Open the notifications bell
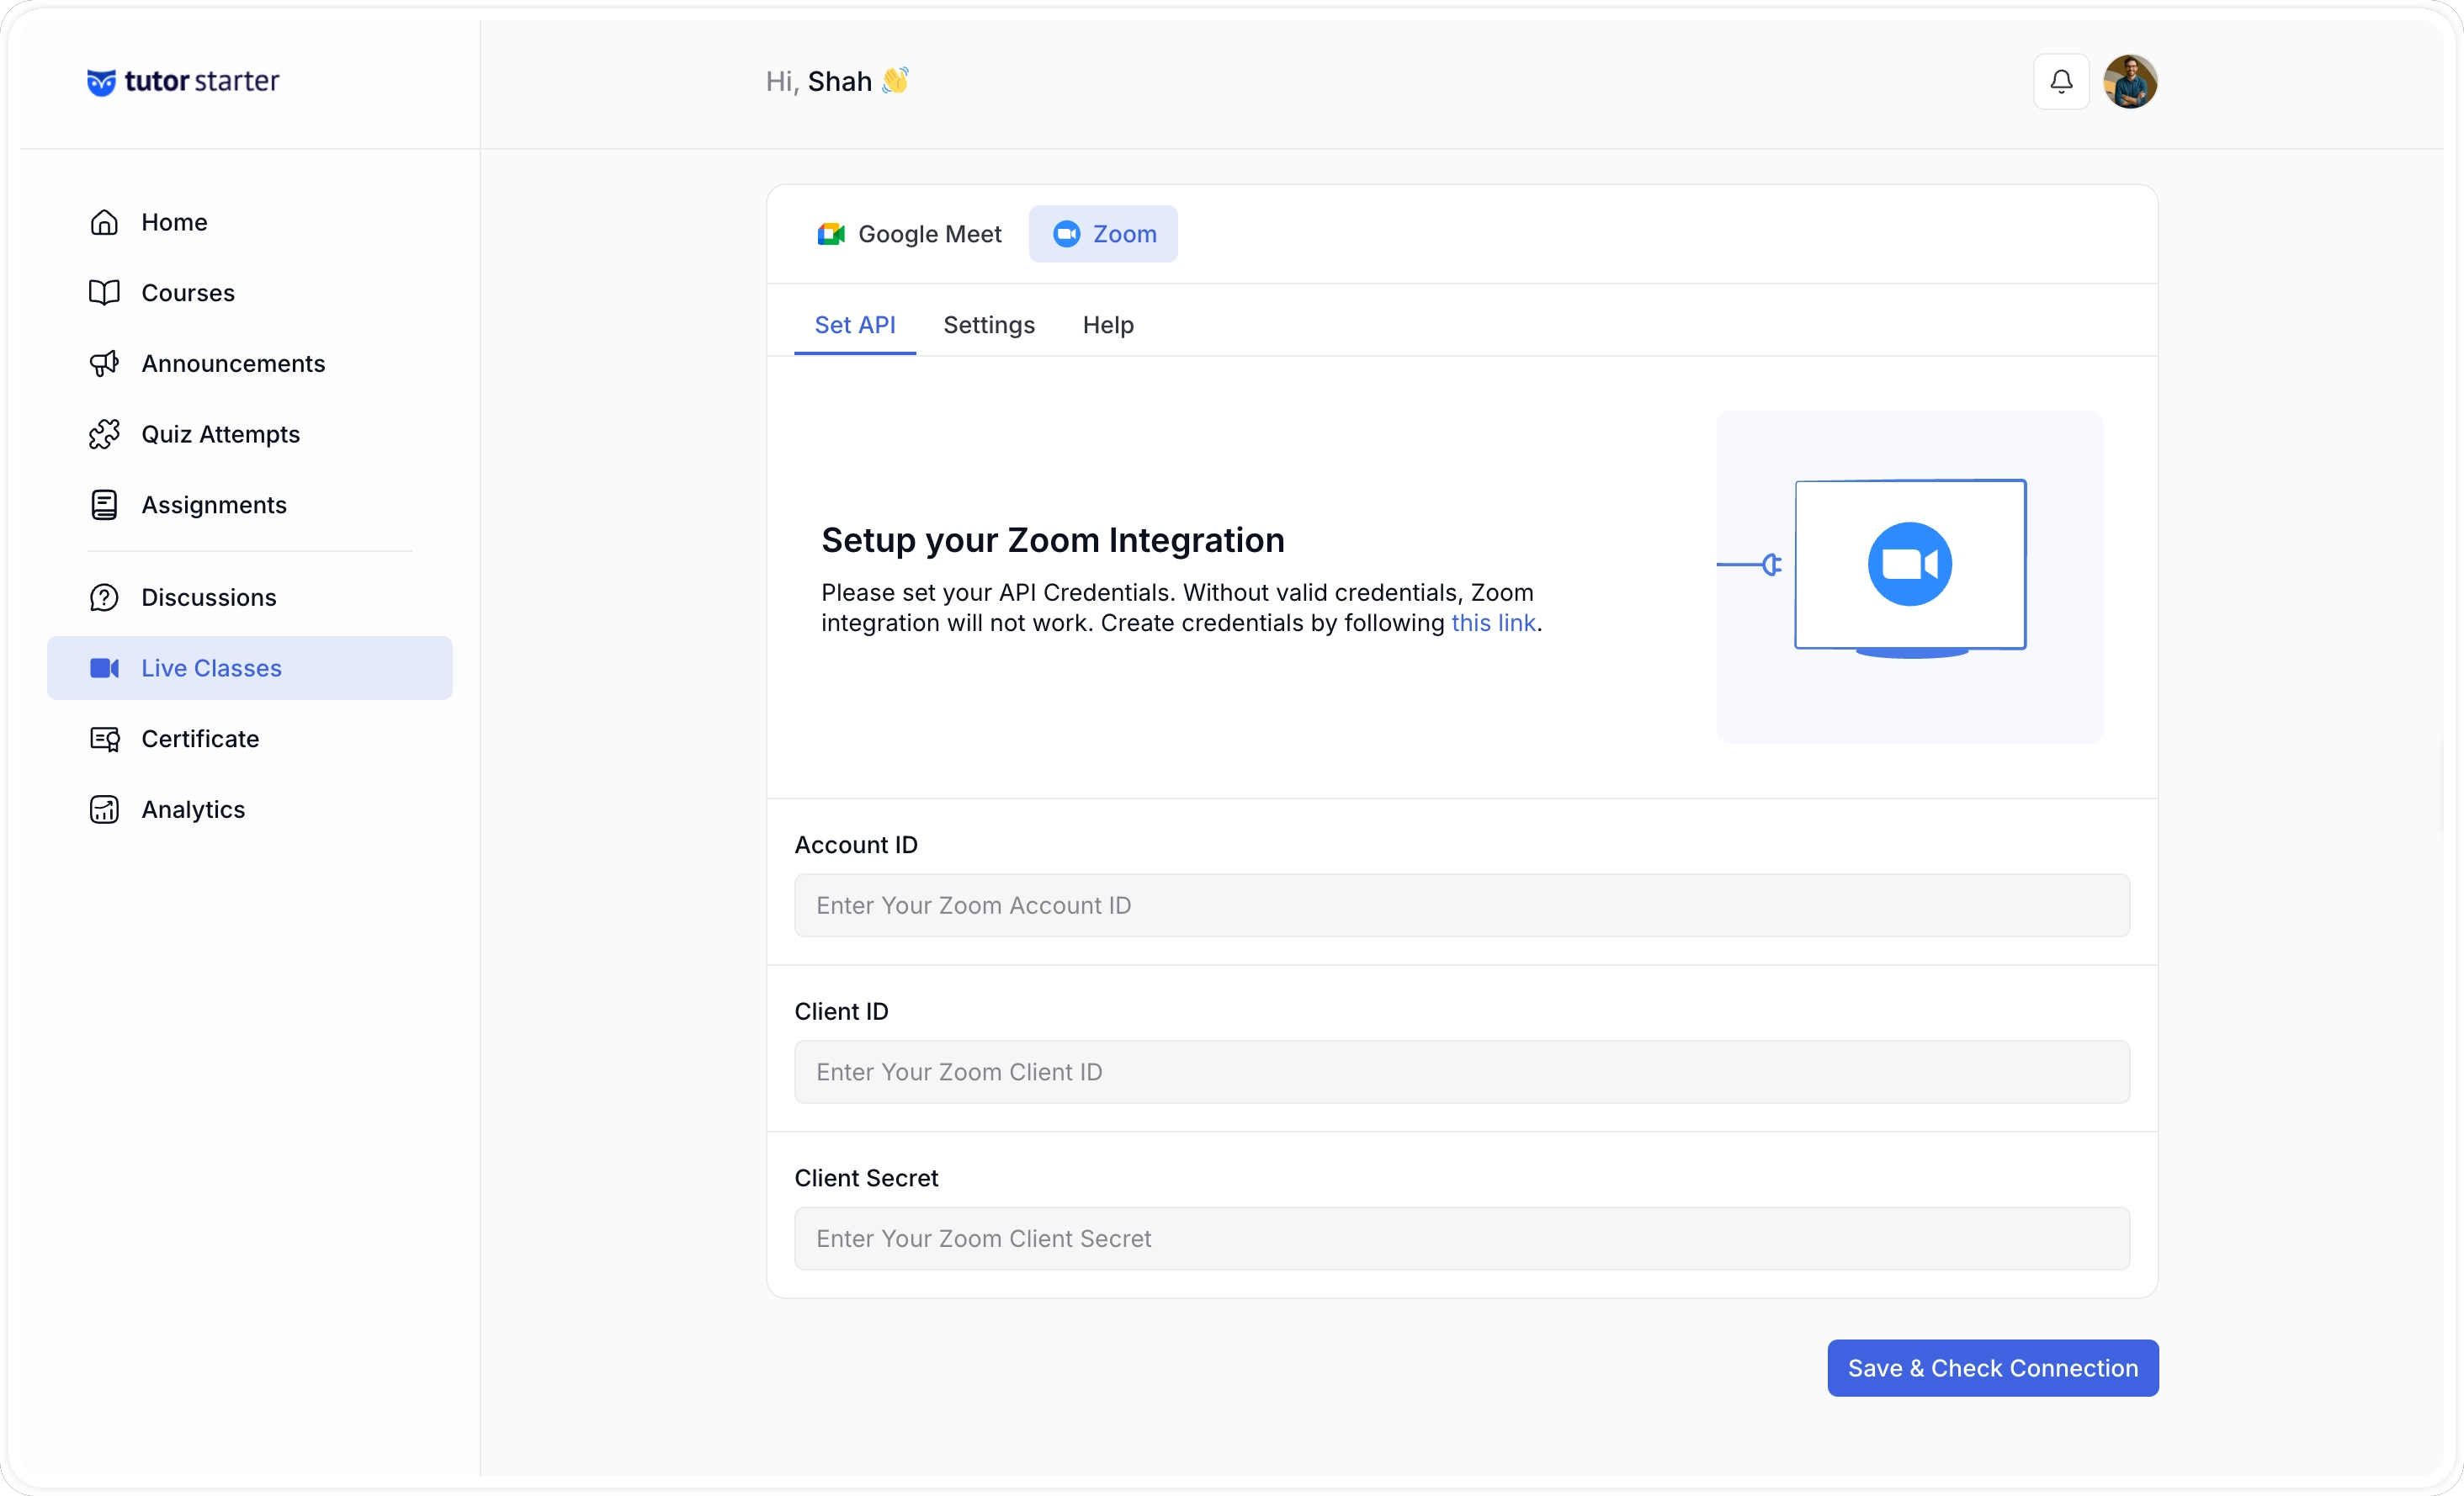The width and height of the screenshot is (2464, 1496). click(x=2061, y=81)
